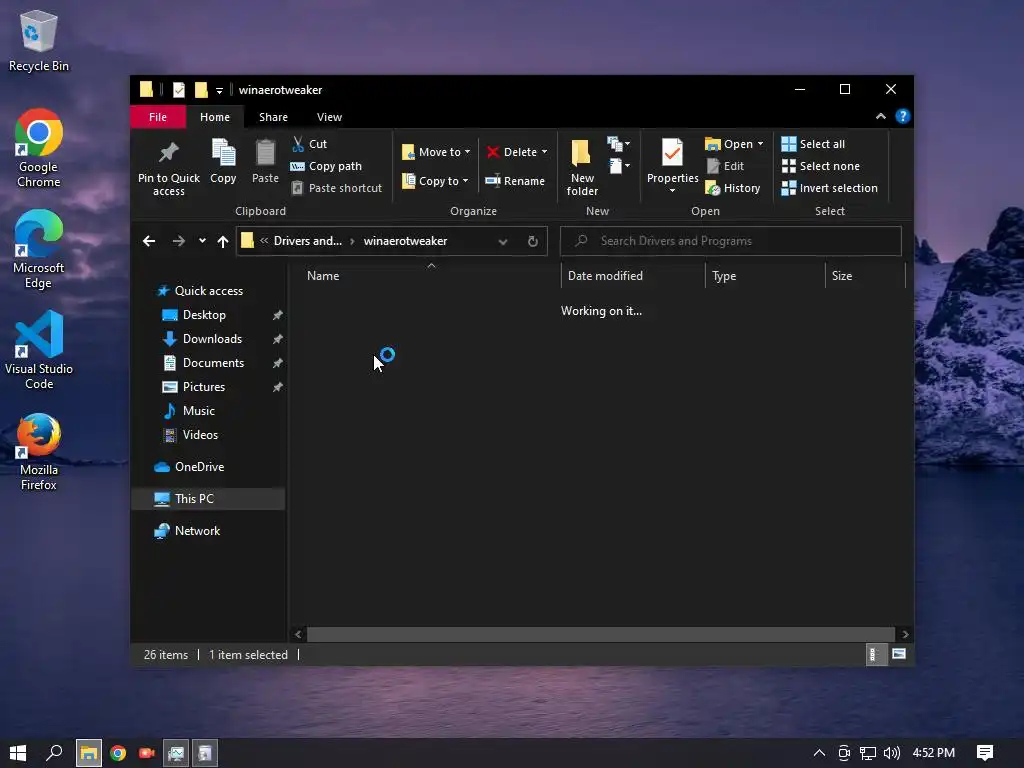The width and height of the screenshot is (1024, 768).
Task: Click winaerotweaker breadcrumb segment
Action: point(405,241)
